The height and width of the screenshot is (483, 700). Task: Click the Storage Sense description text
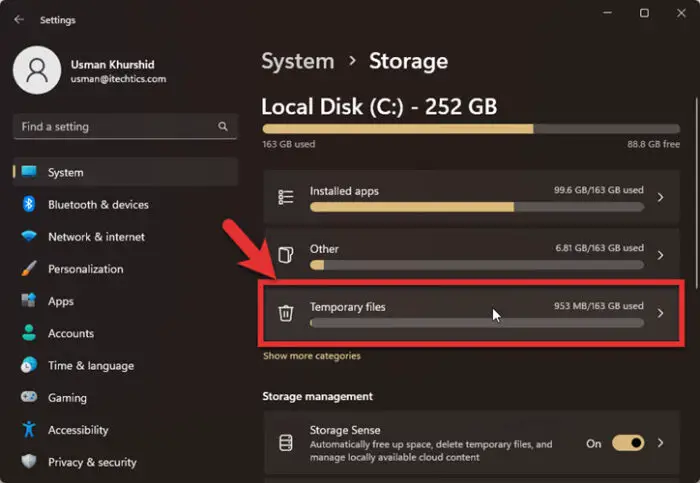point(431,450)
